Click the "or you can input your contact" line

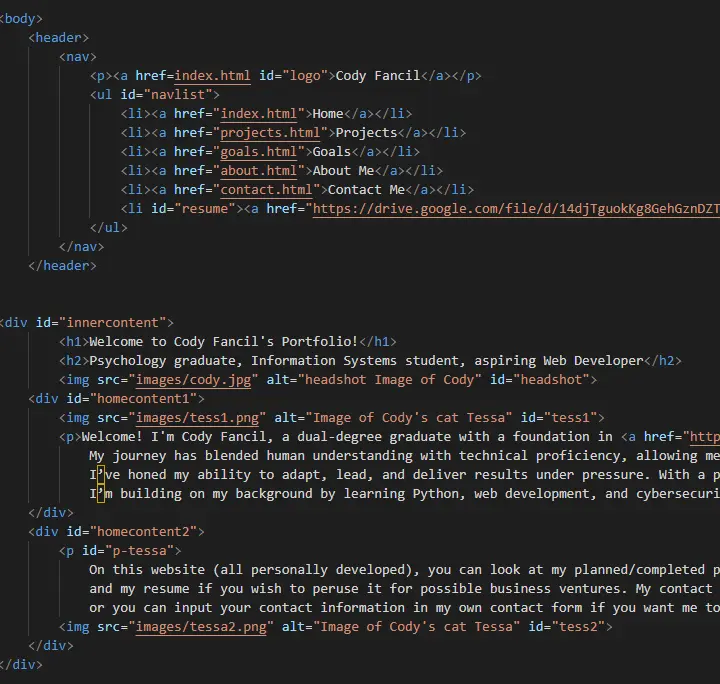(x=405, y=608)
